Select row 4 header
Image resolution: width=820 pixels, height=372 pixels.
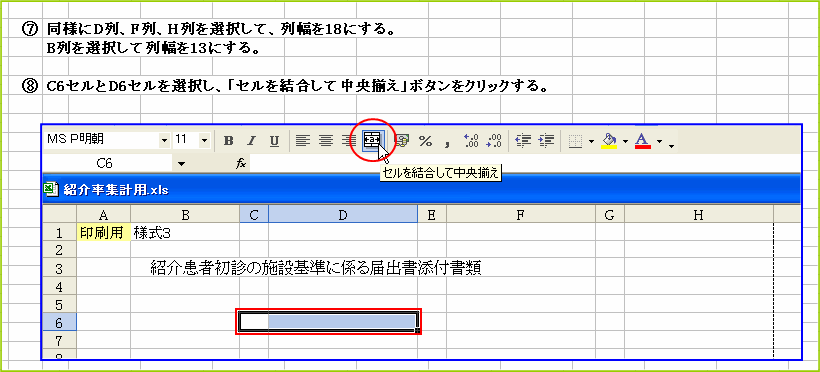pos(59,287)
